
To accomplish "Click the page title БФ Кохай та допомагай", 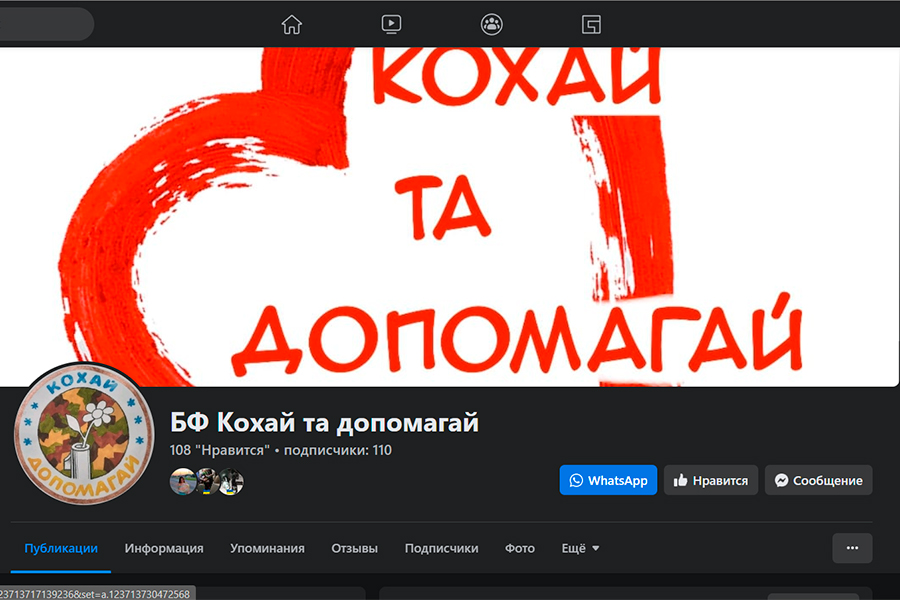I will 324,423.
